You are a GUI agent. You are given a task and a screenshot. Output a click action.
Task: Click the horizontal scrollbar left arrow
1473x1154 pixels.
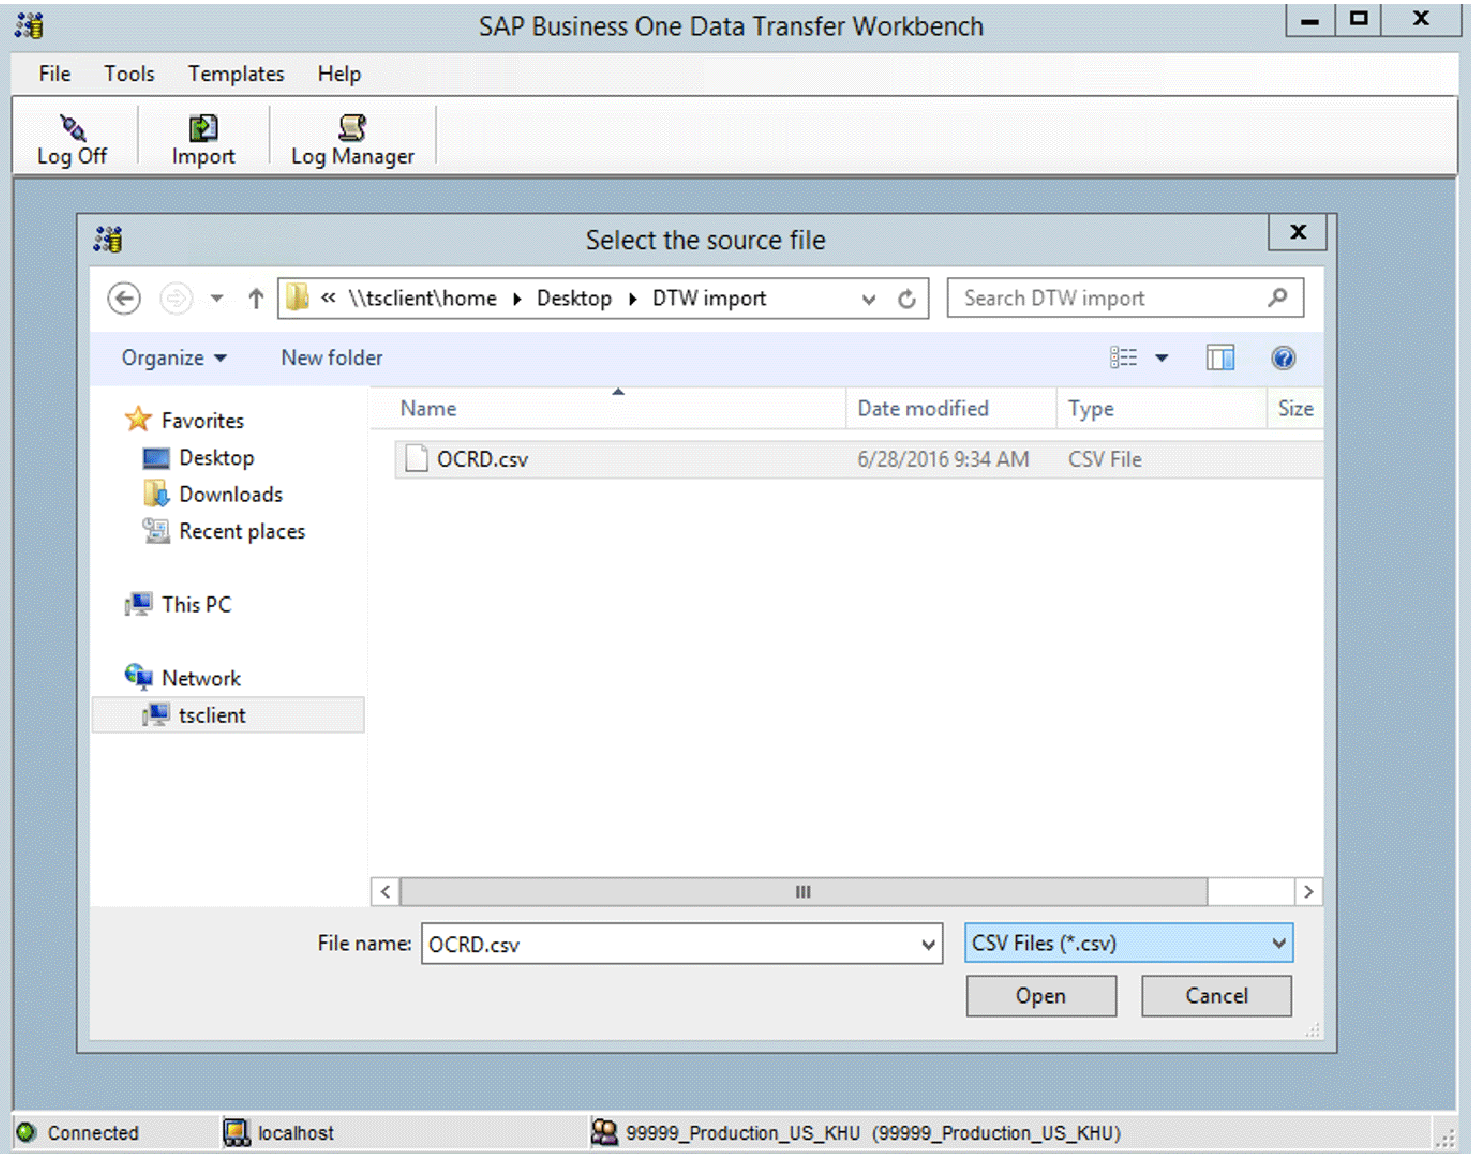[385, 892]
